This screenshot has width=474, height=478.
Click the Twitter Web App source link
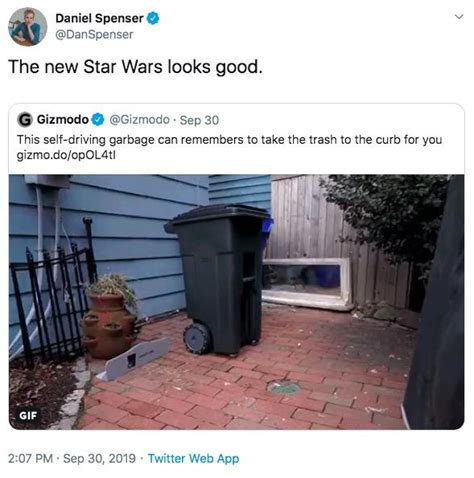coord(194,458)
